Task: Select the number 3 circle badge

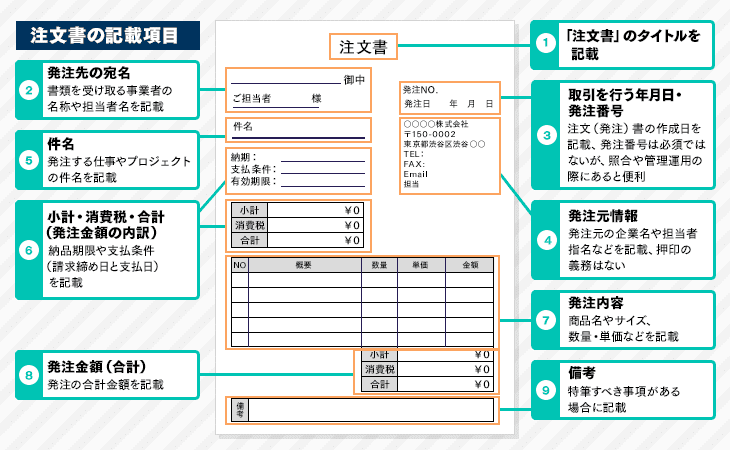Action: coord(545,134)
